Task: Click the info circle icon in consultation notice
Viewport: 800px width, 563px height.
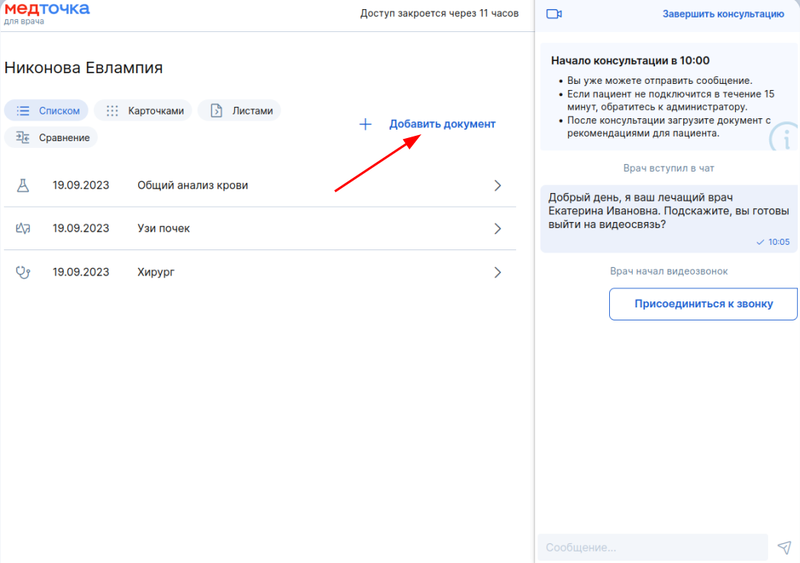Action: point(785,137)
